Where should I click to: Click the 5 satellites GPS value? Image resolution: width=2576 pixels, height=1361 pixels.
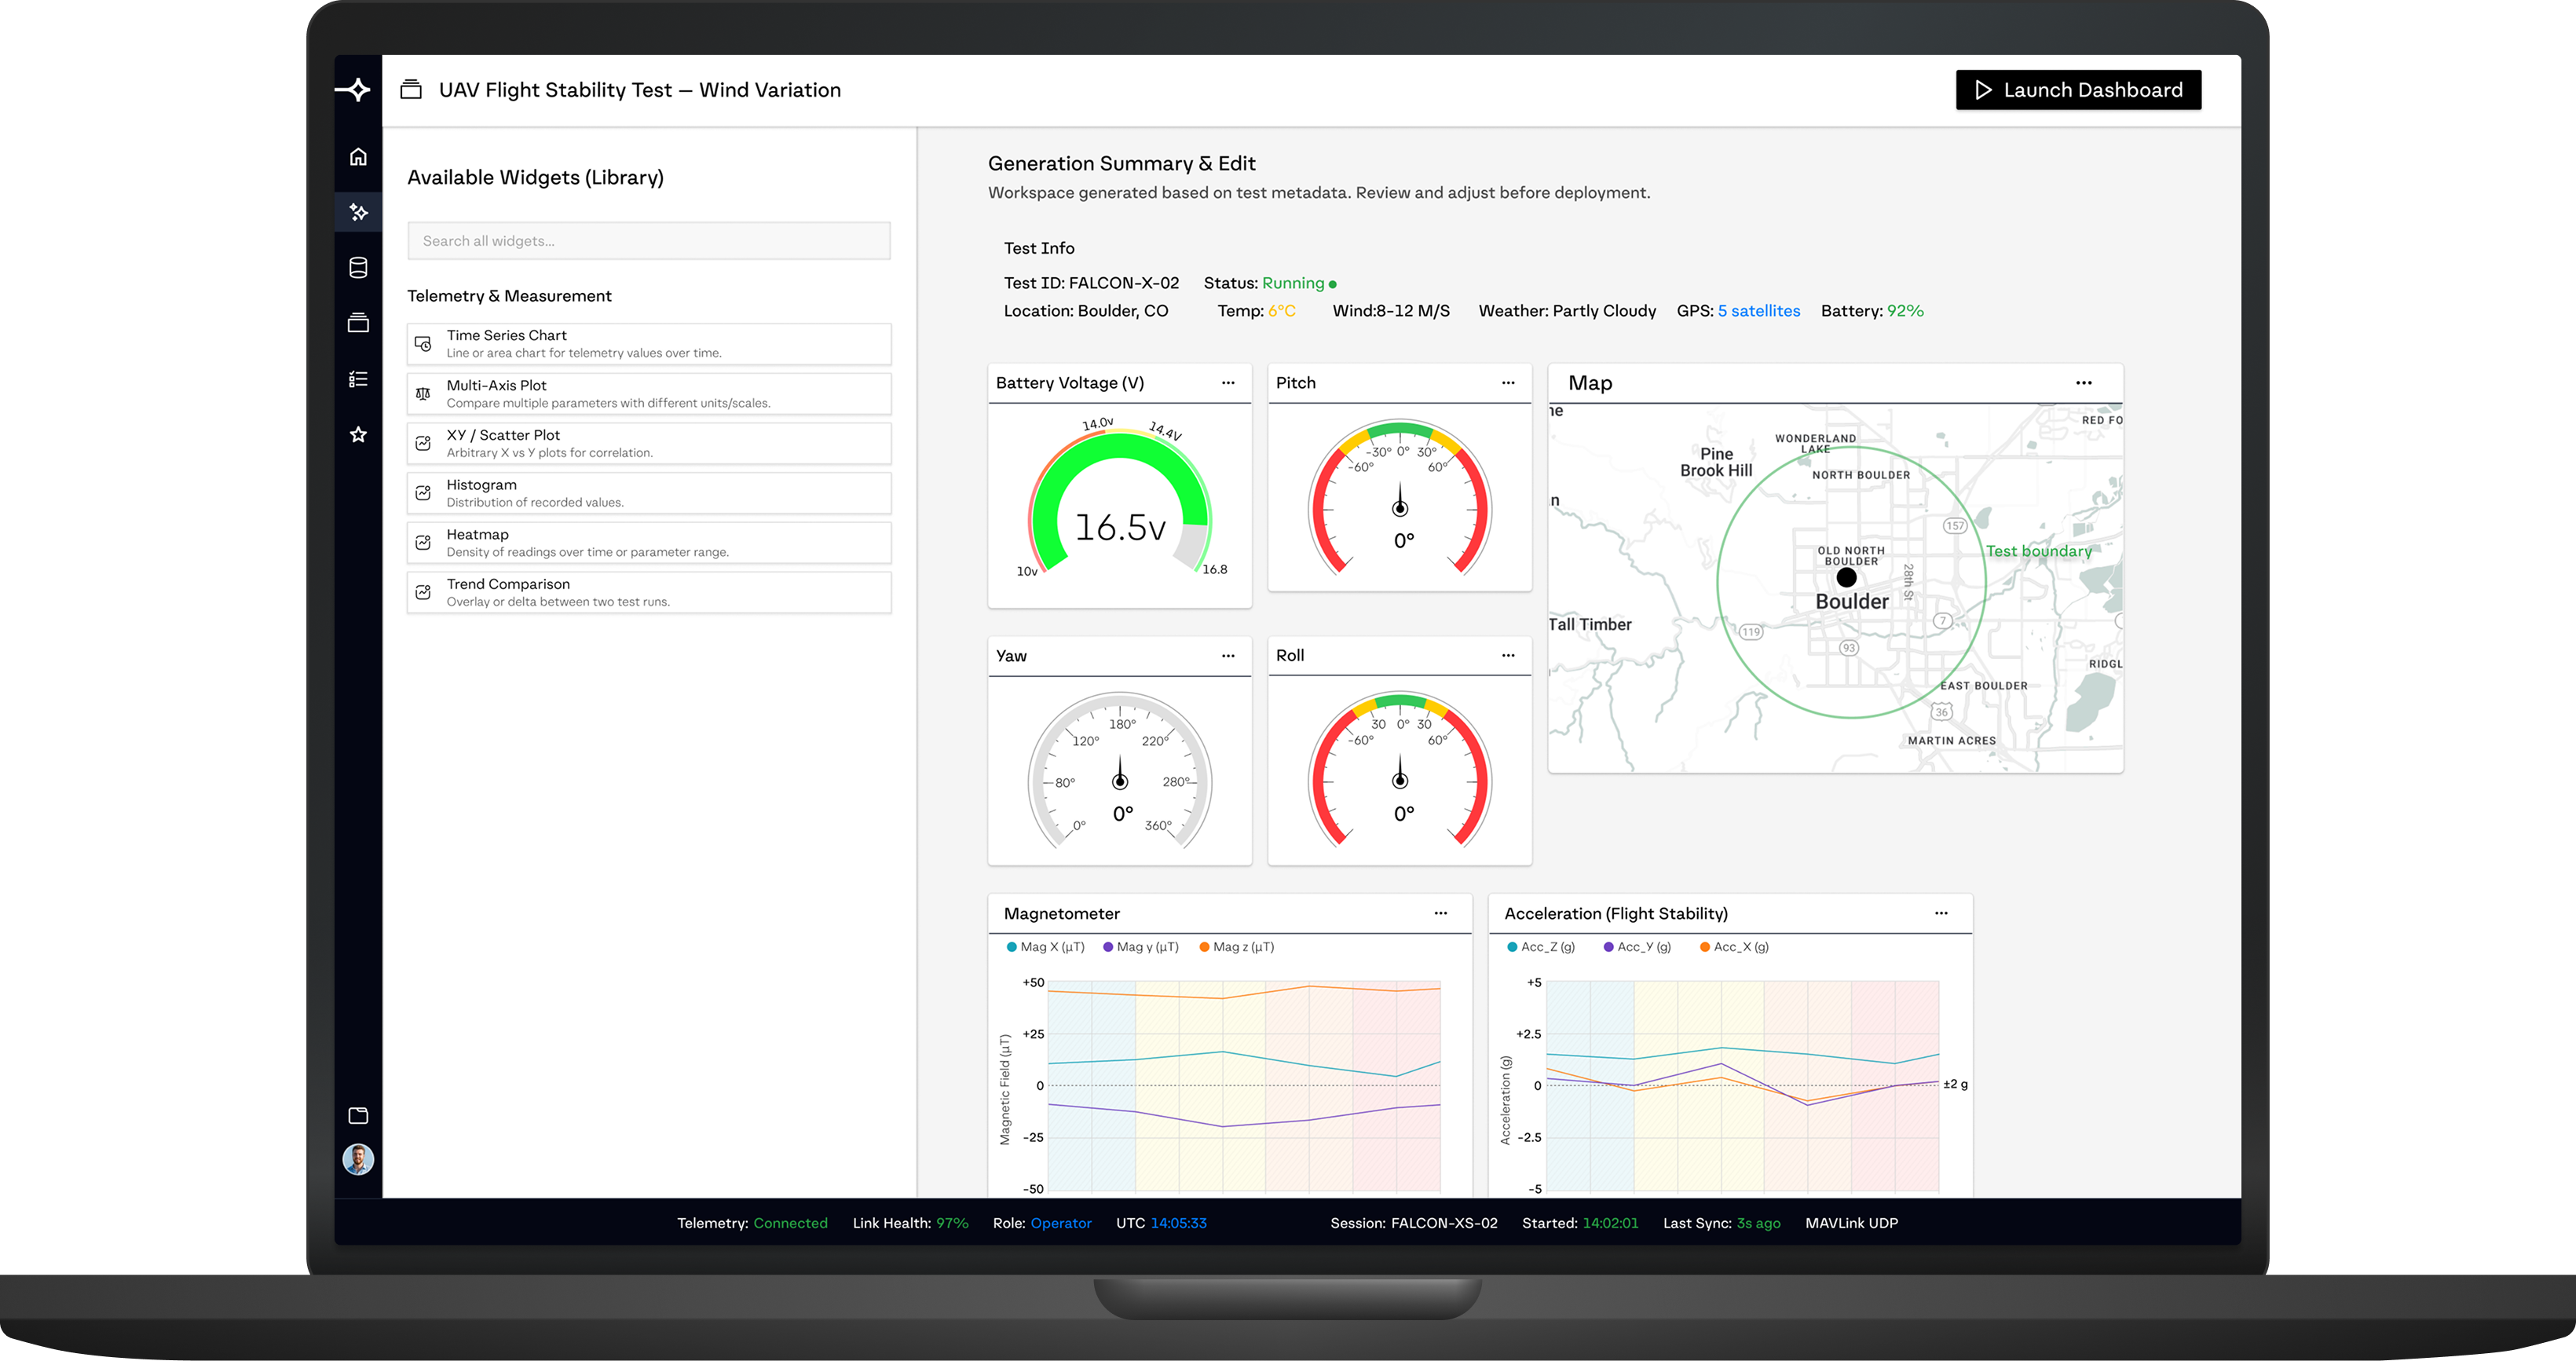click(1759, 311)
